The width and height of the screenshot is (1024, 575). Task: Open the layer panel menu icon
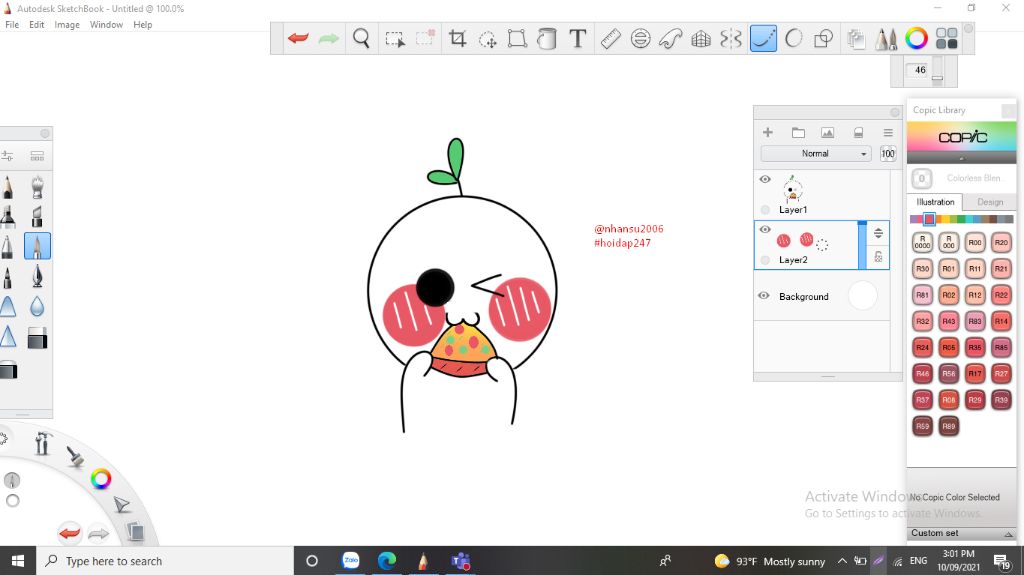pyautogui.click(x=887, y=132)
